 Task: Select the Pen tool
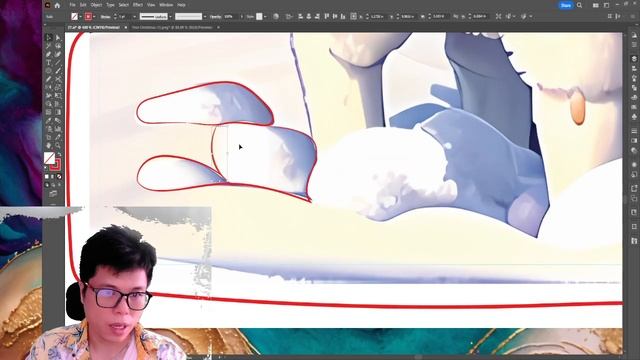pos(49,54)
